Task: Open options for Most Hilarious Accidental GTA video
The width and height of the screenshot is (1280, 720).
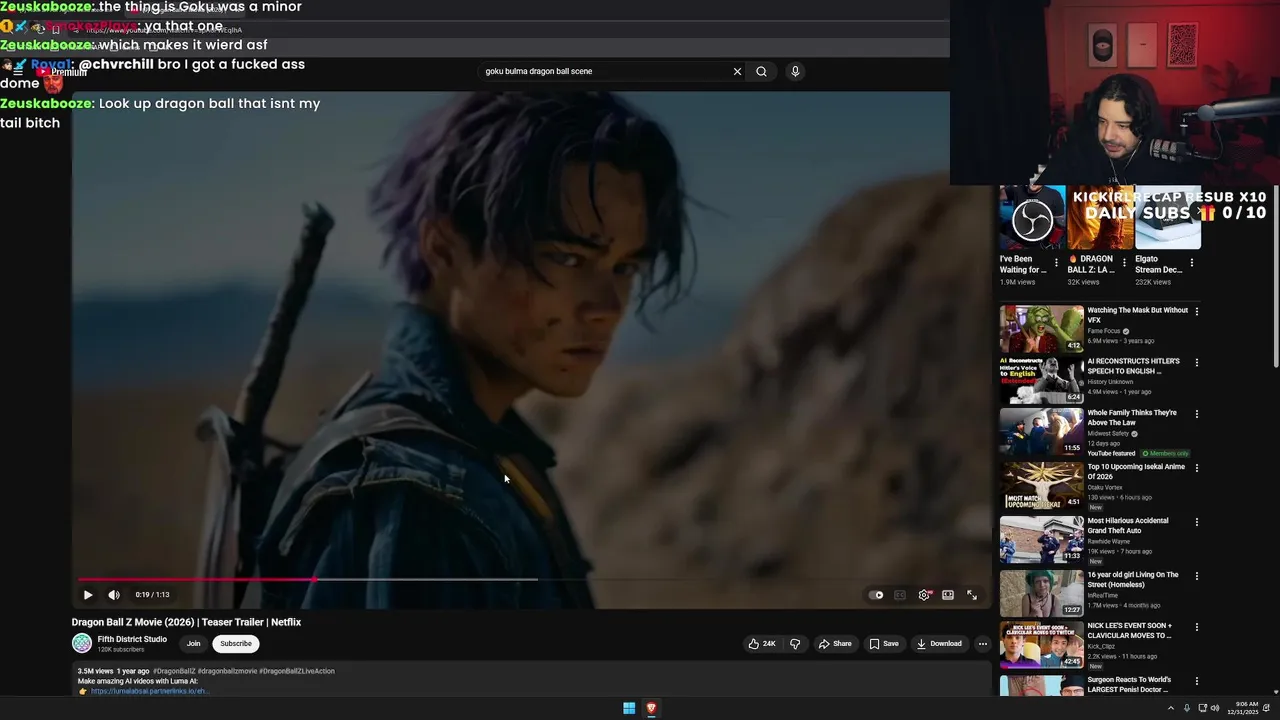Action: pyautogui.click(x=1196, y=521)
